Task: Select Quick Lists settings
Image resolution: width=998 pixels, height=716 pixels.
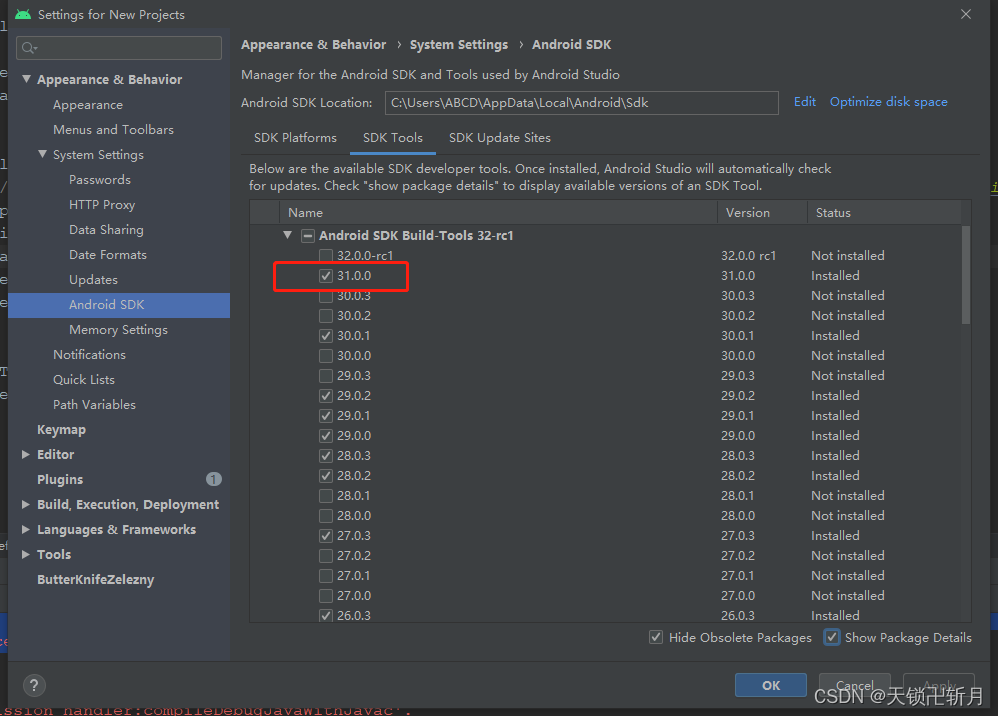Action: click(x=83, y=380)
